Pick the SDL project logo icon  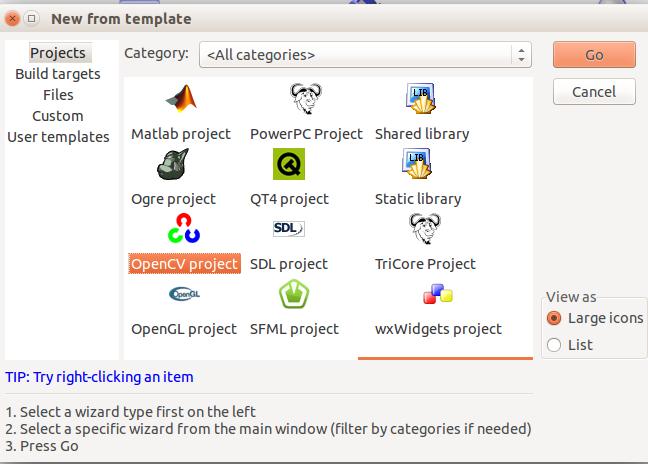click(x=289, y=228)
